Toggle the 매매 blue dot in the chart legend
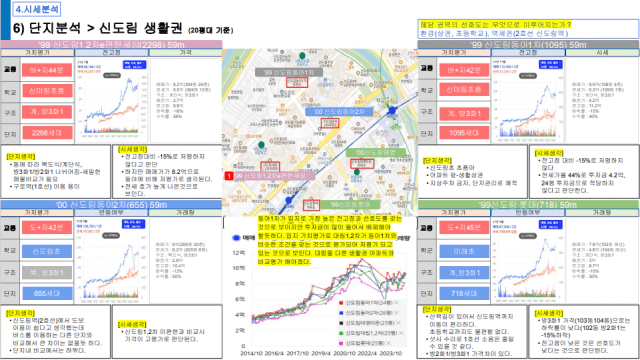The image size is (640, 360). 236,238
